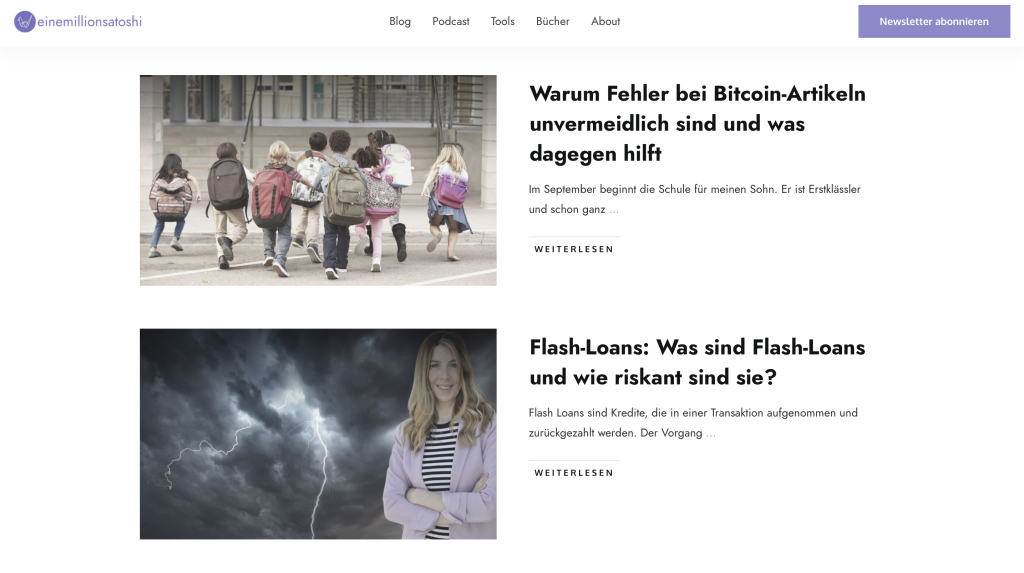Open the Blog menu item

click(x=400, y=22)
